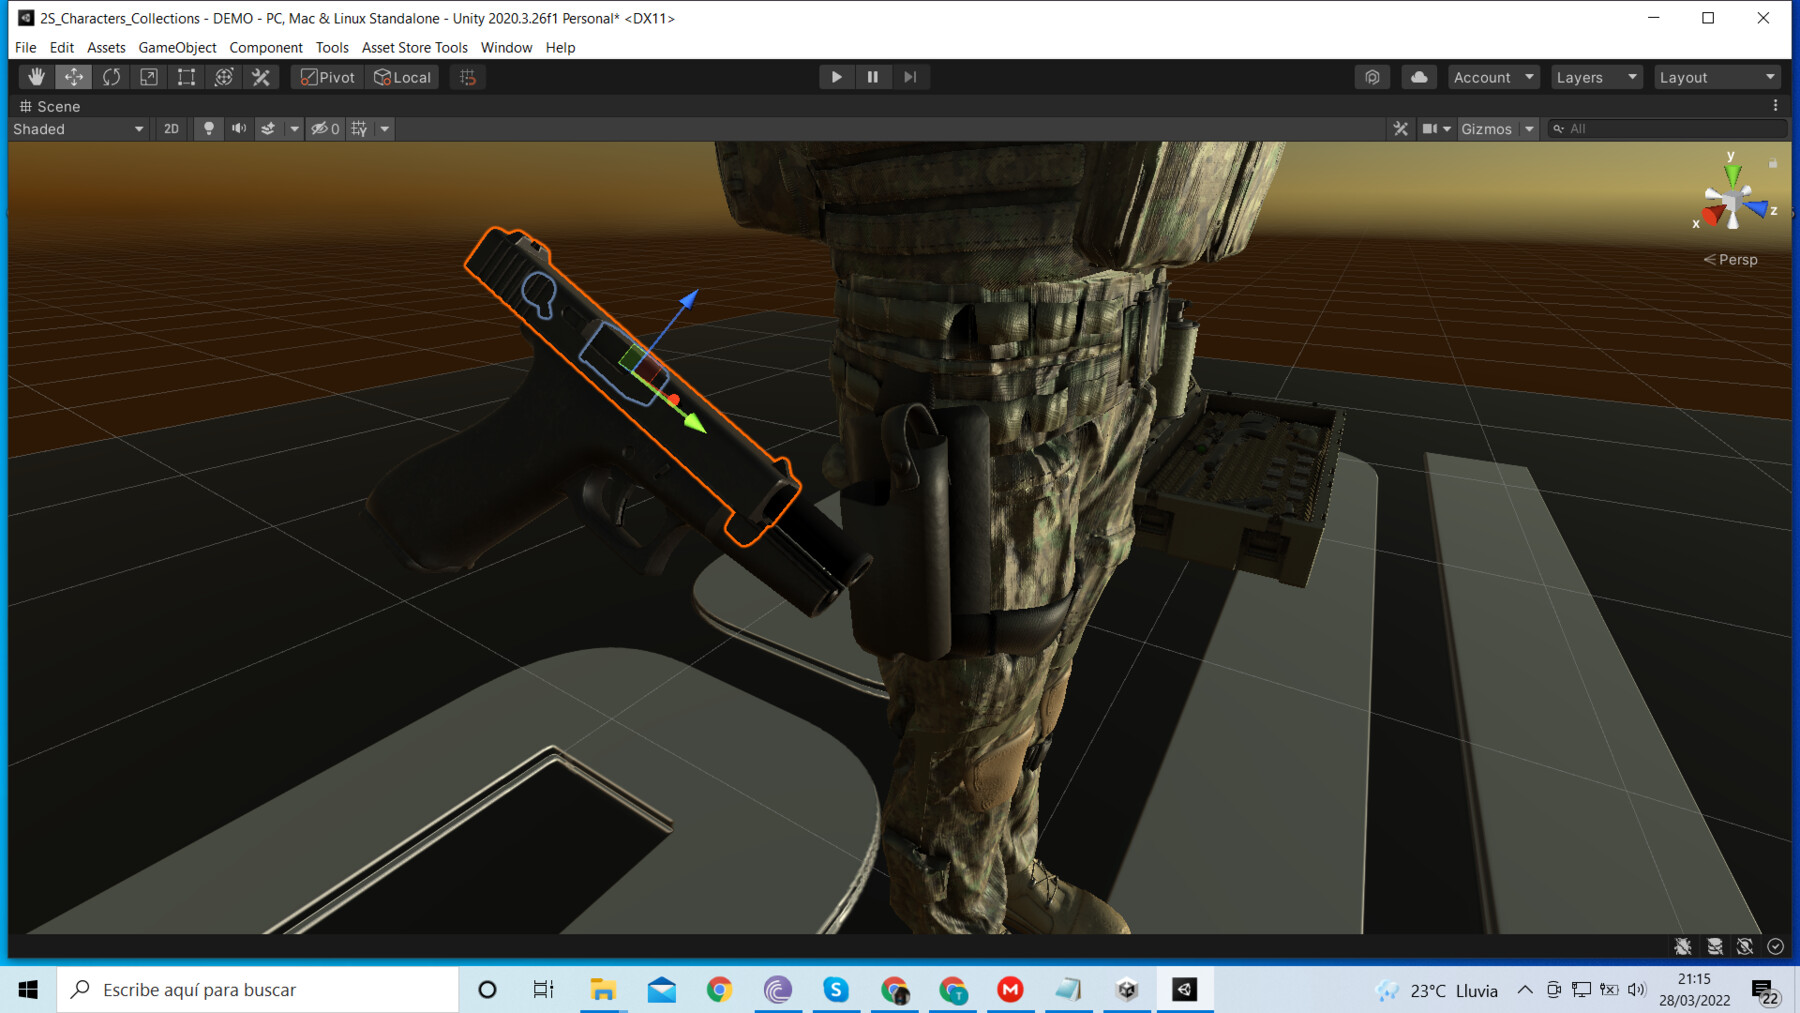1800x1013 pixels.
Task: Focus the Scene search field
Action: (1666, 129)
